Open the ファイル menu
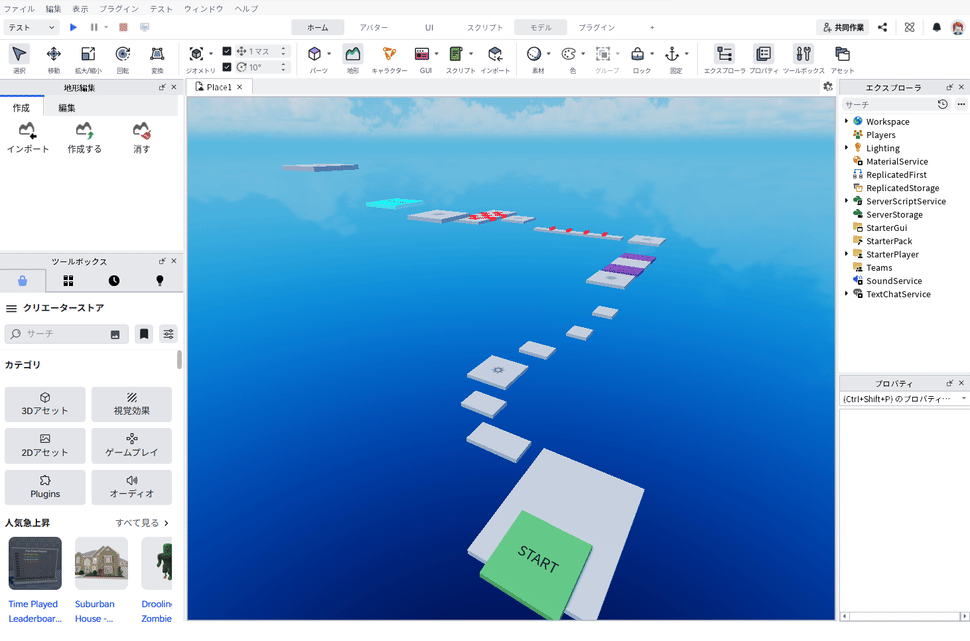The image size is (970, 641). 19,9
